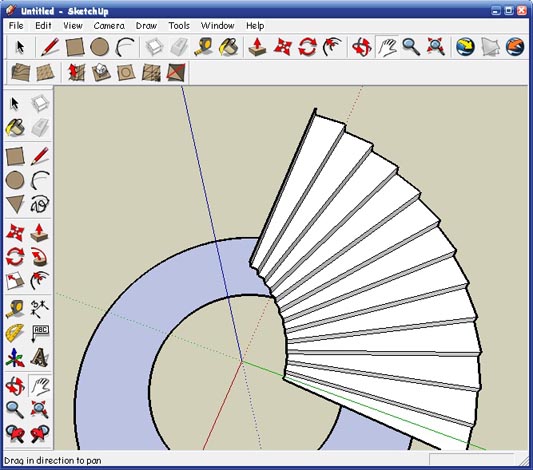This screenshot has width=533, height=470.
Task: Choose the Sandbox Stamp tool
Action: click(101, 72)
